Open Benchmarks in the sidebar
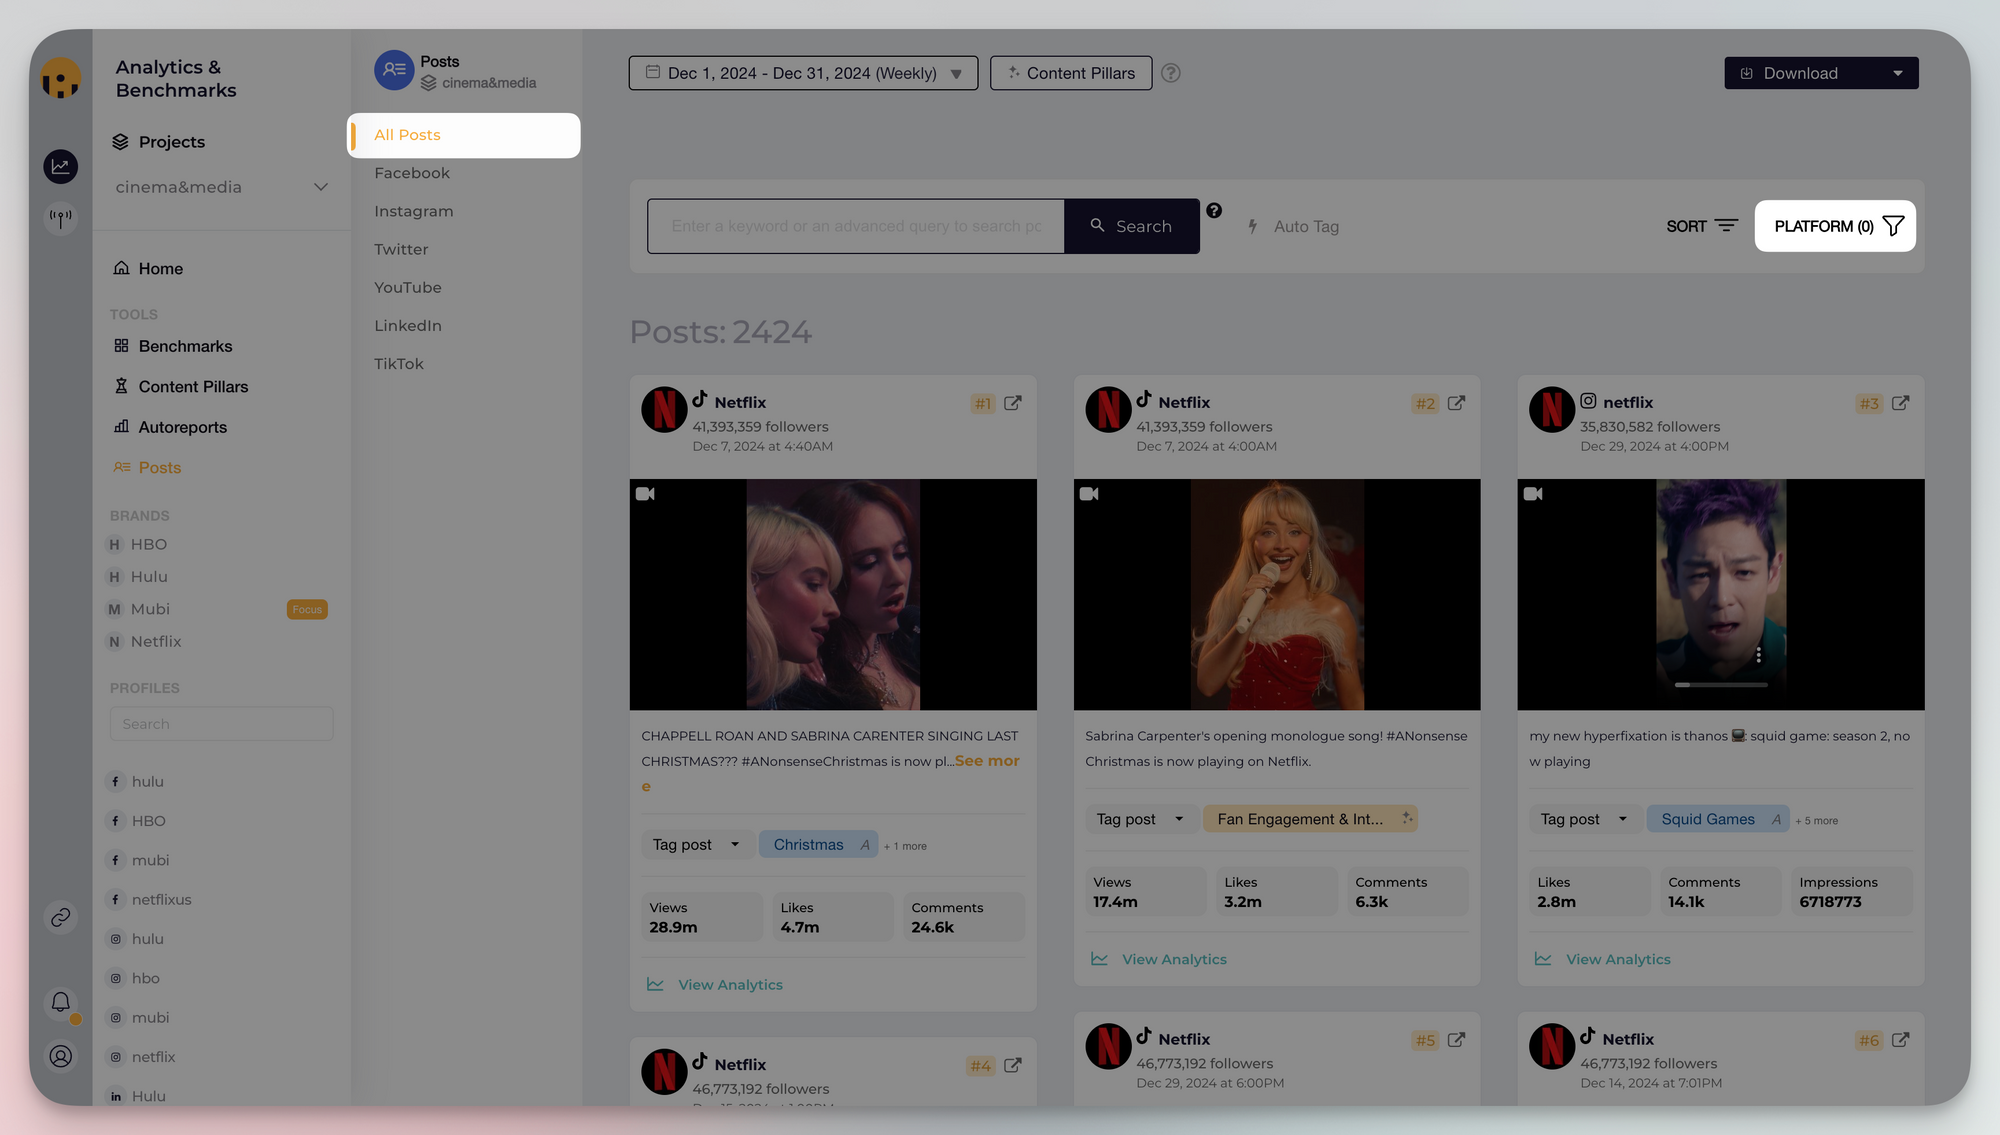This screenshot has height=1135, width=2000. click(174, 346)
